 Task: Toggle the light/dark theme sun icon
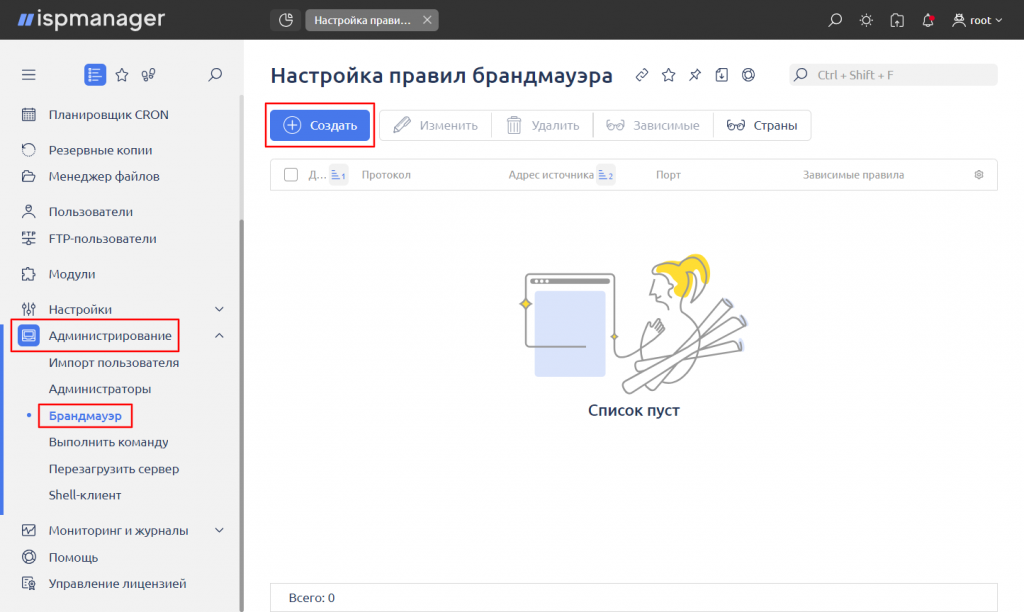point(866,20)
